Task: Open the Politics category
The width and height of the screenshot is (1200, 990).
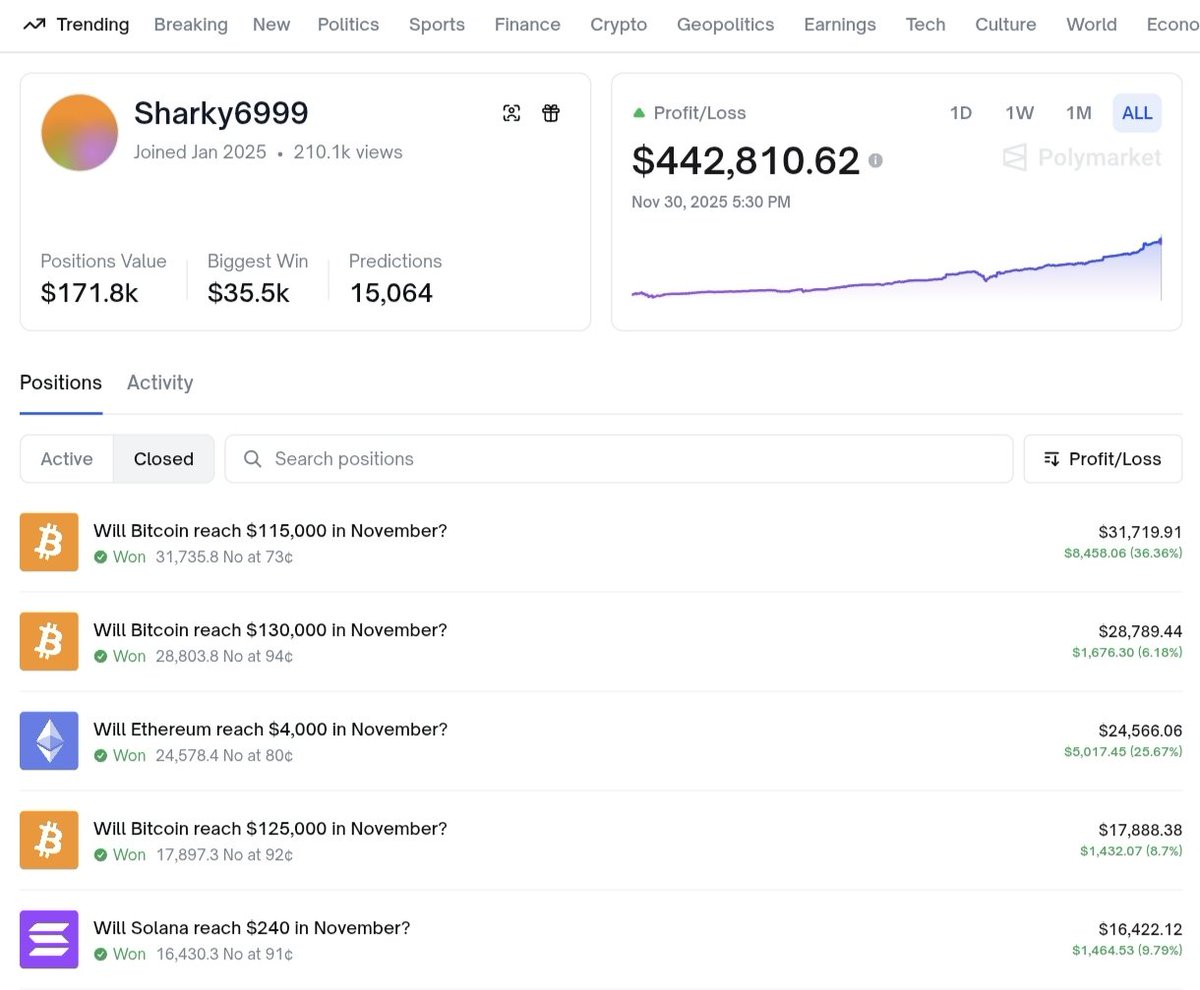Action: coord(348,24)
